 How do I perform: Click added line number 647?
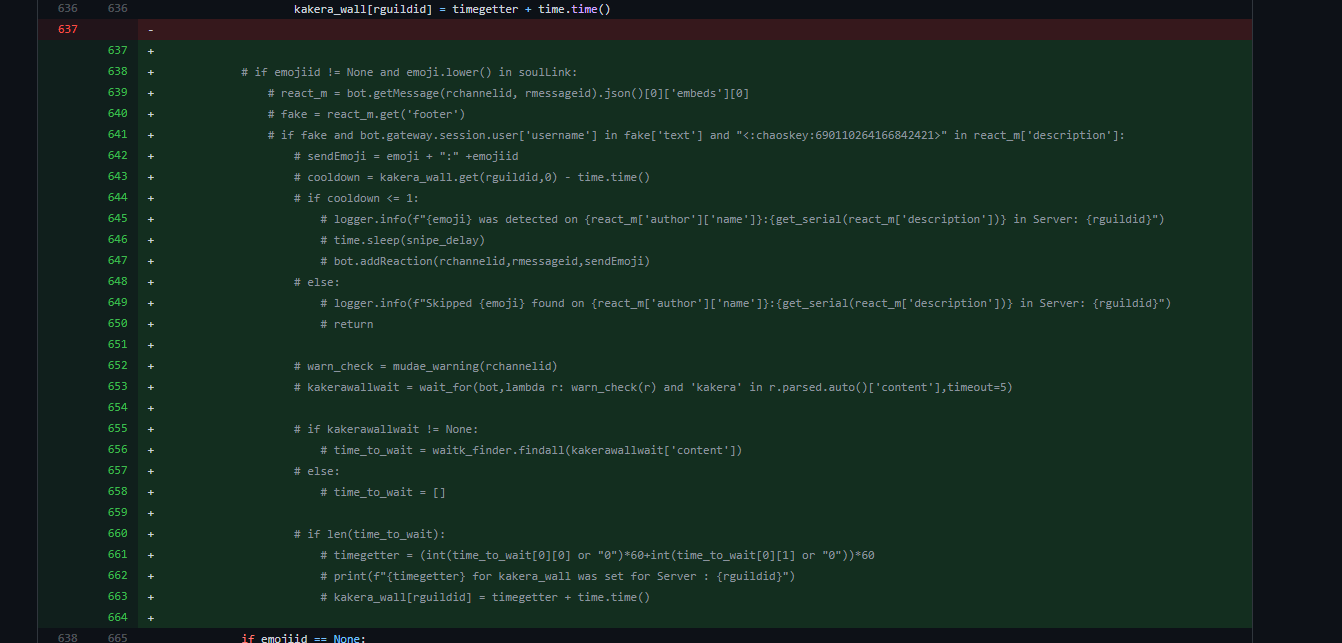(117, 261)
